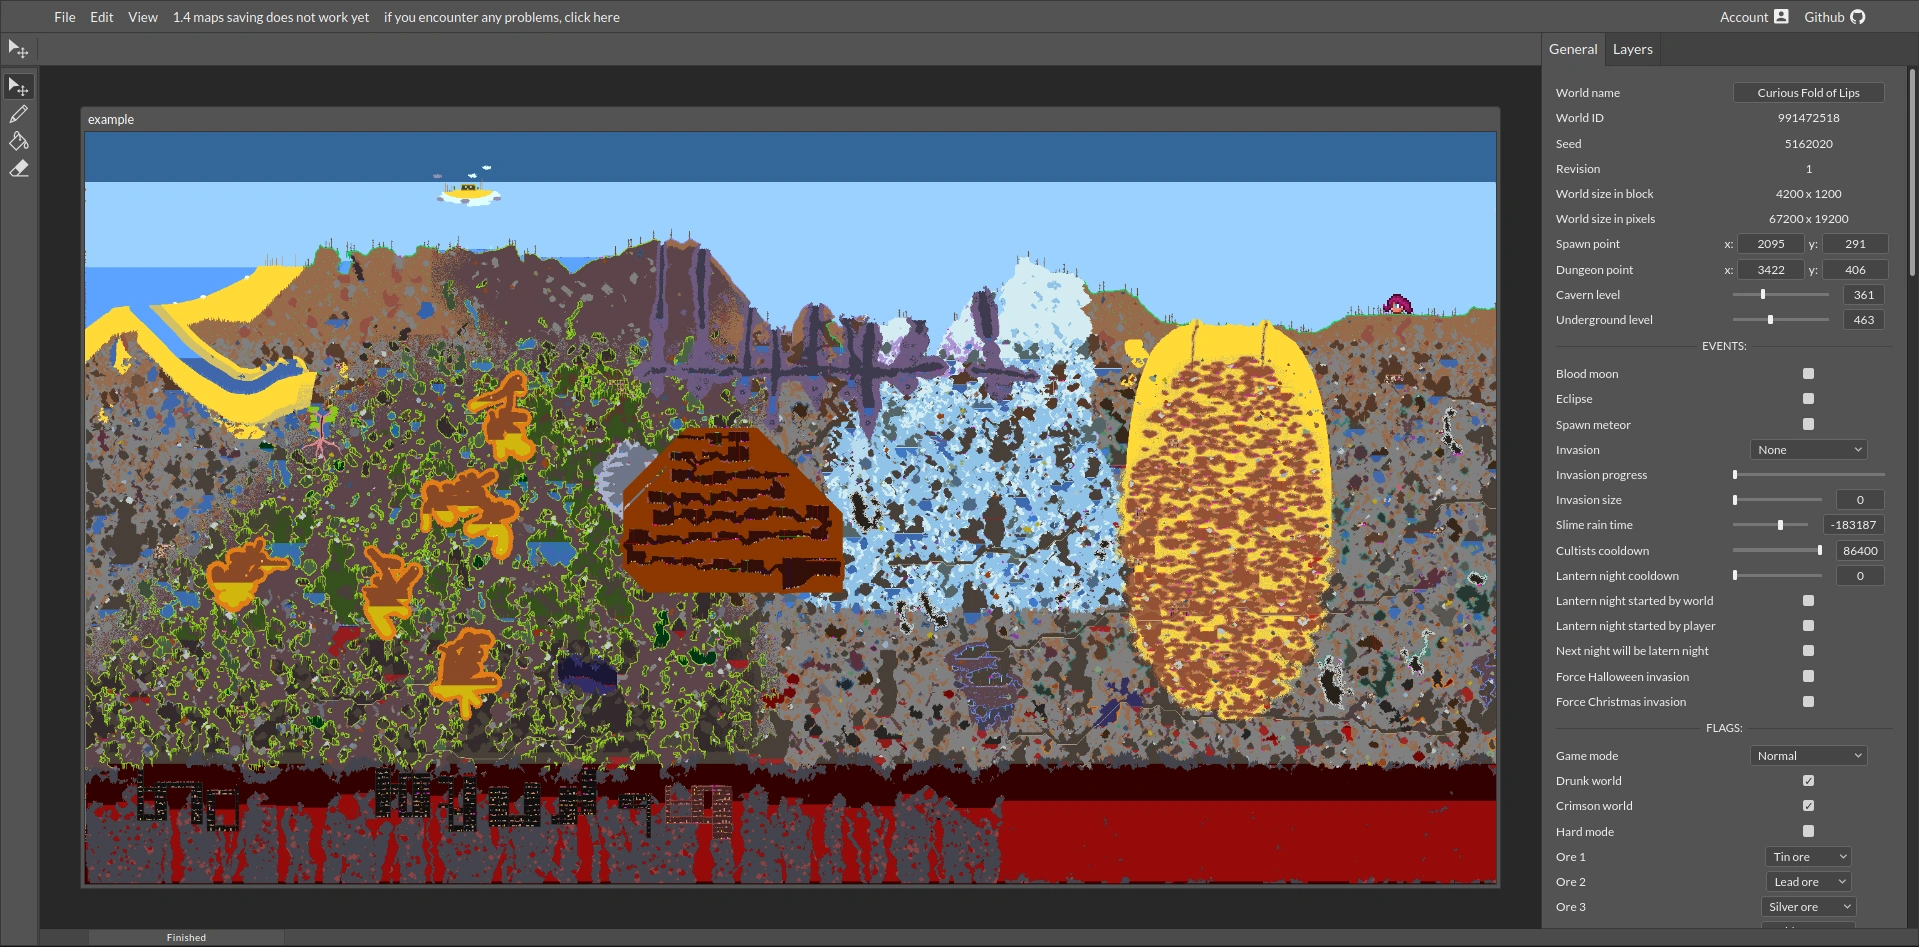
Task: Switch to the Layers tab
Action: click(x=1632, y=48)
